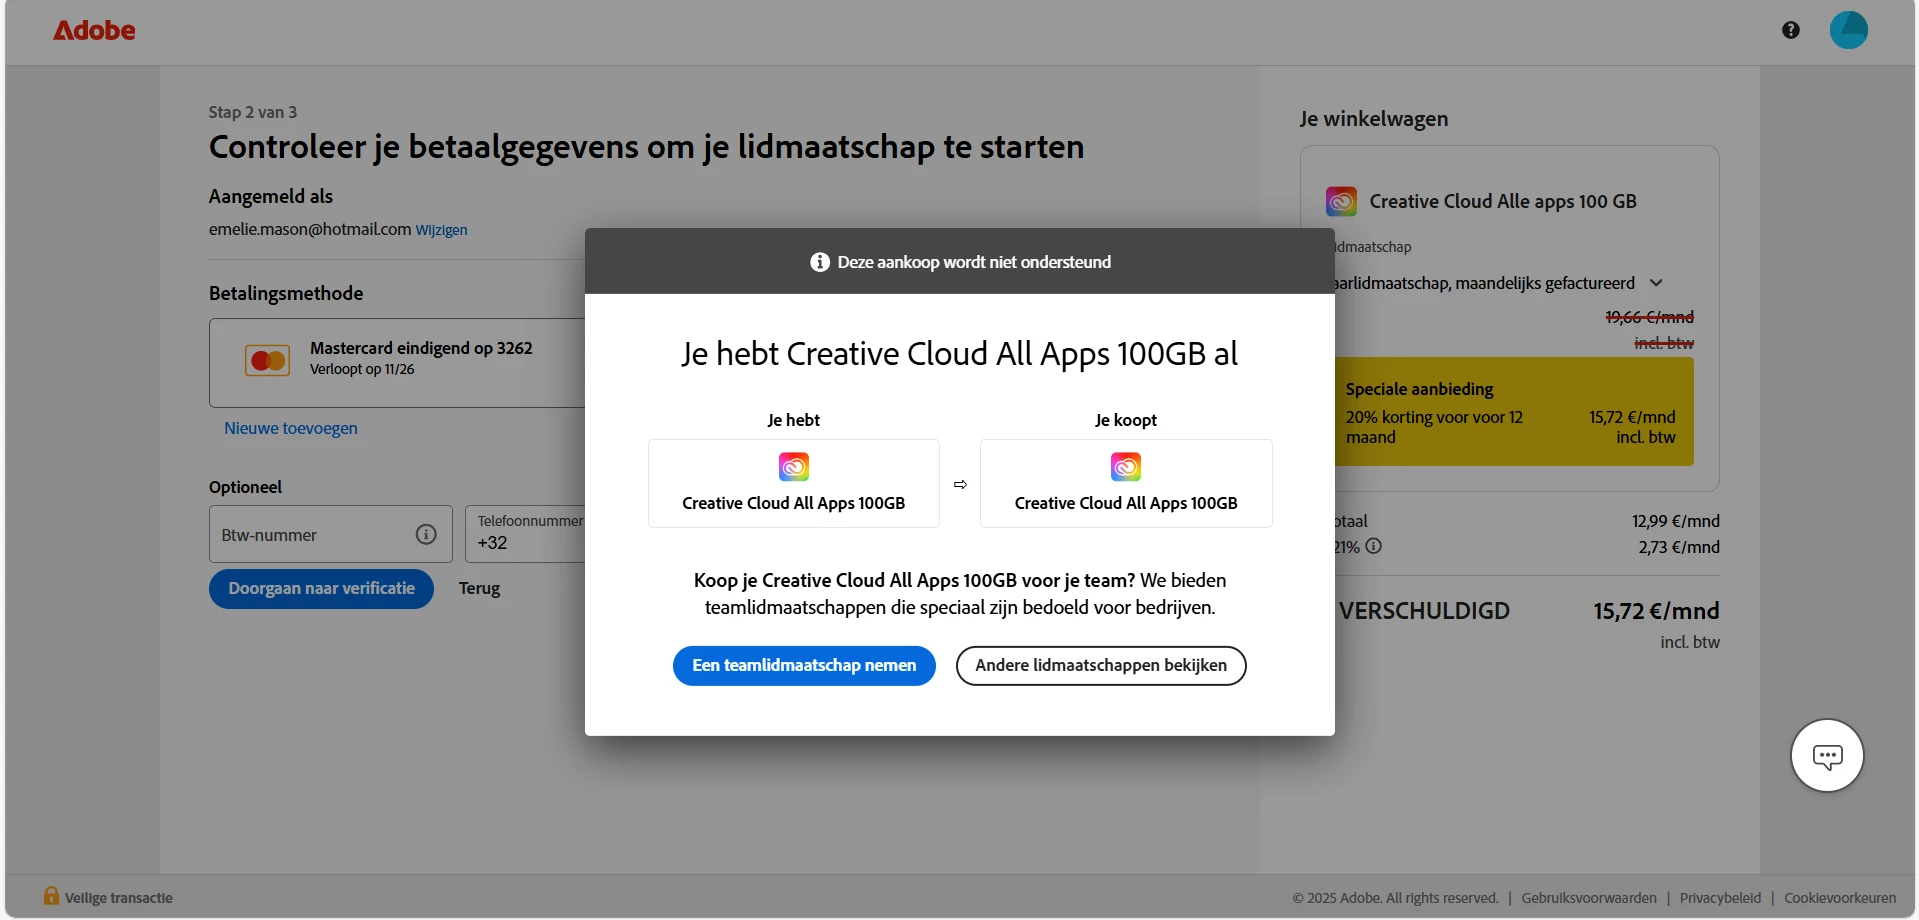
Task: Click Doorgaan naar verificatie button
Action: tap(321, 589)
